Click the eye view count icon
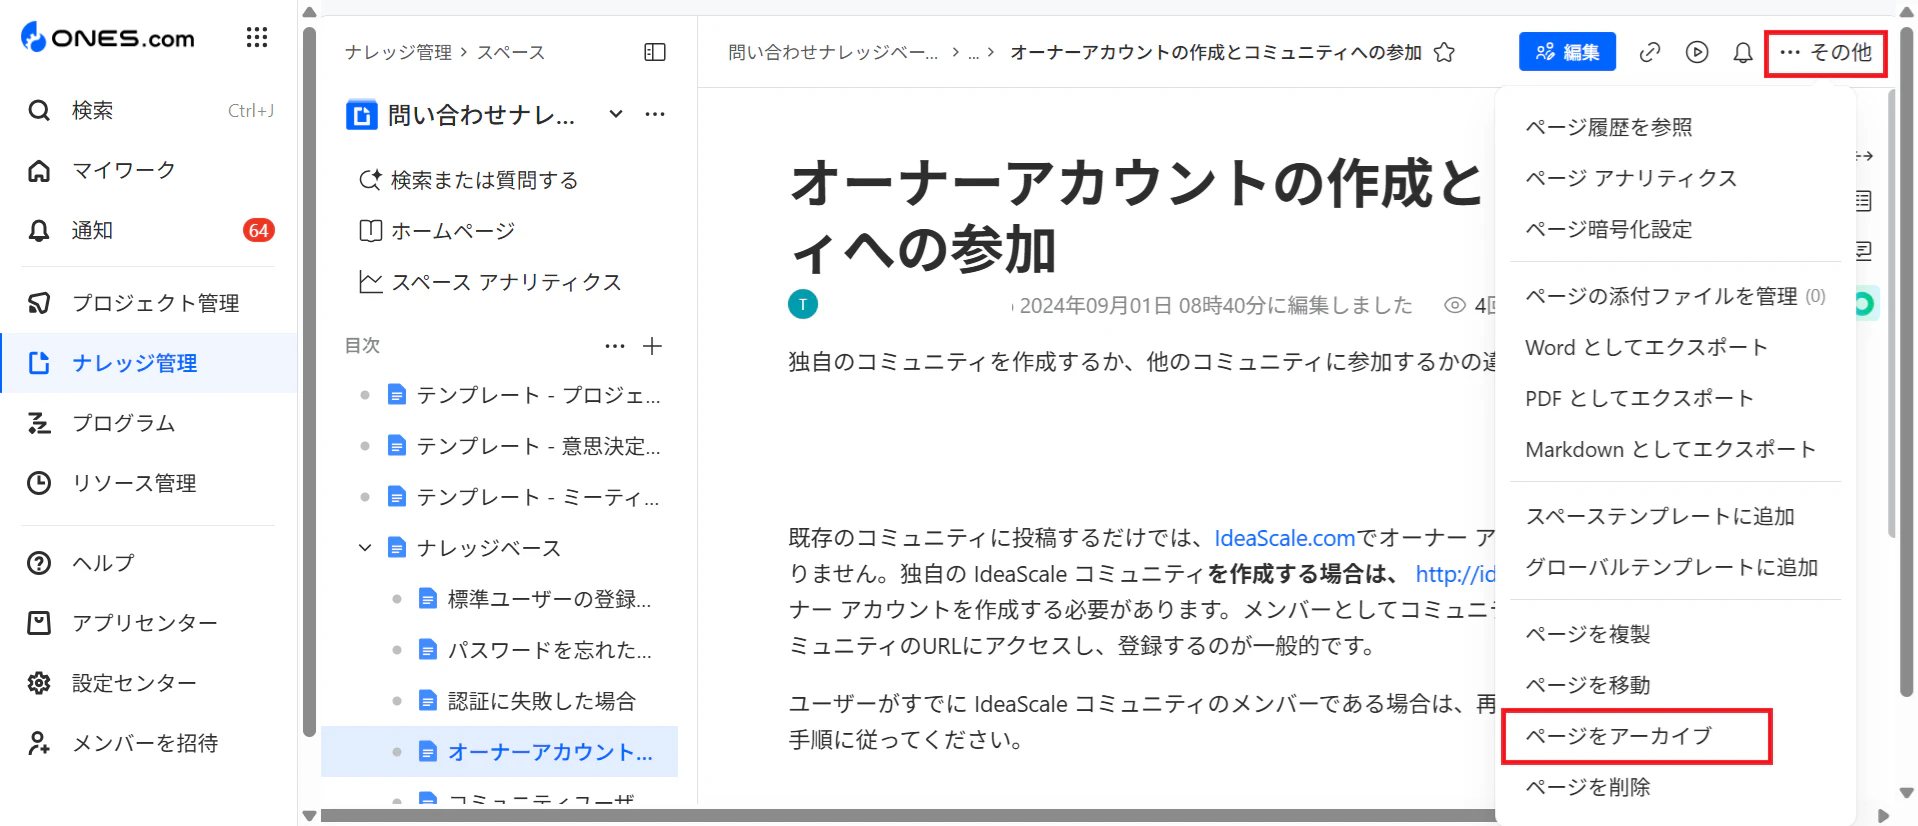Screen dimensions: 1918x826 (1455, 305)
